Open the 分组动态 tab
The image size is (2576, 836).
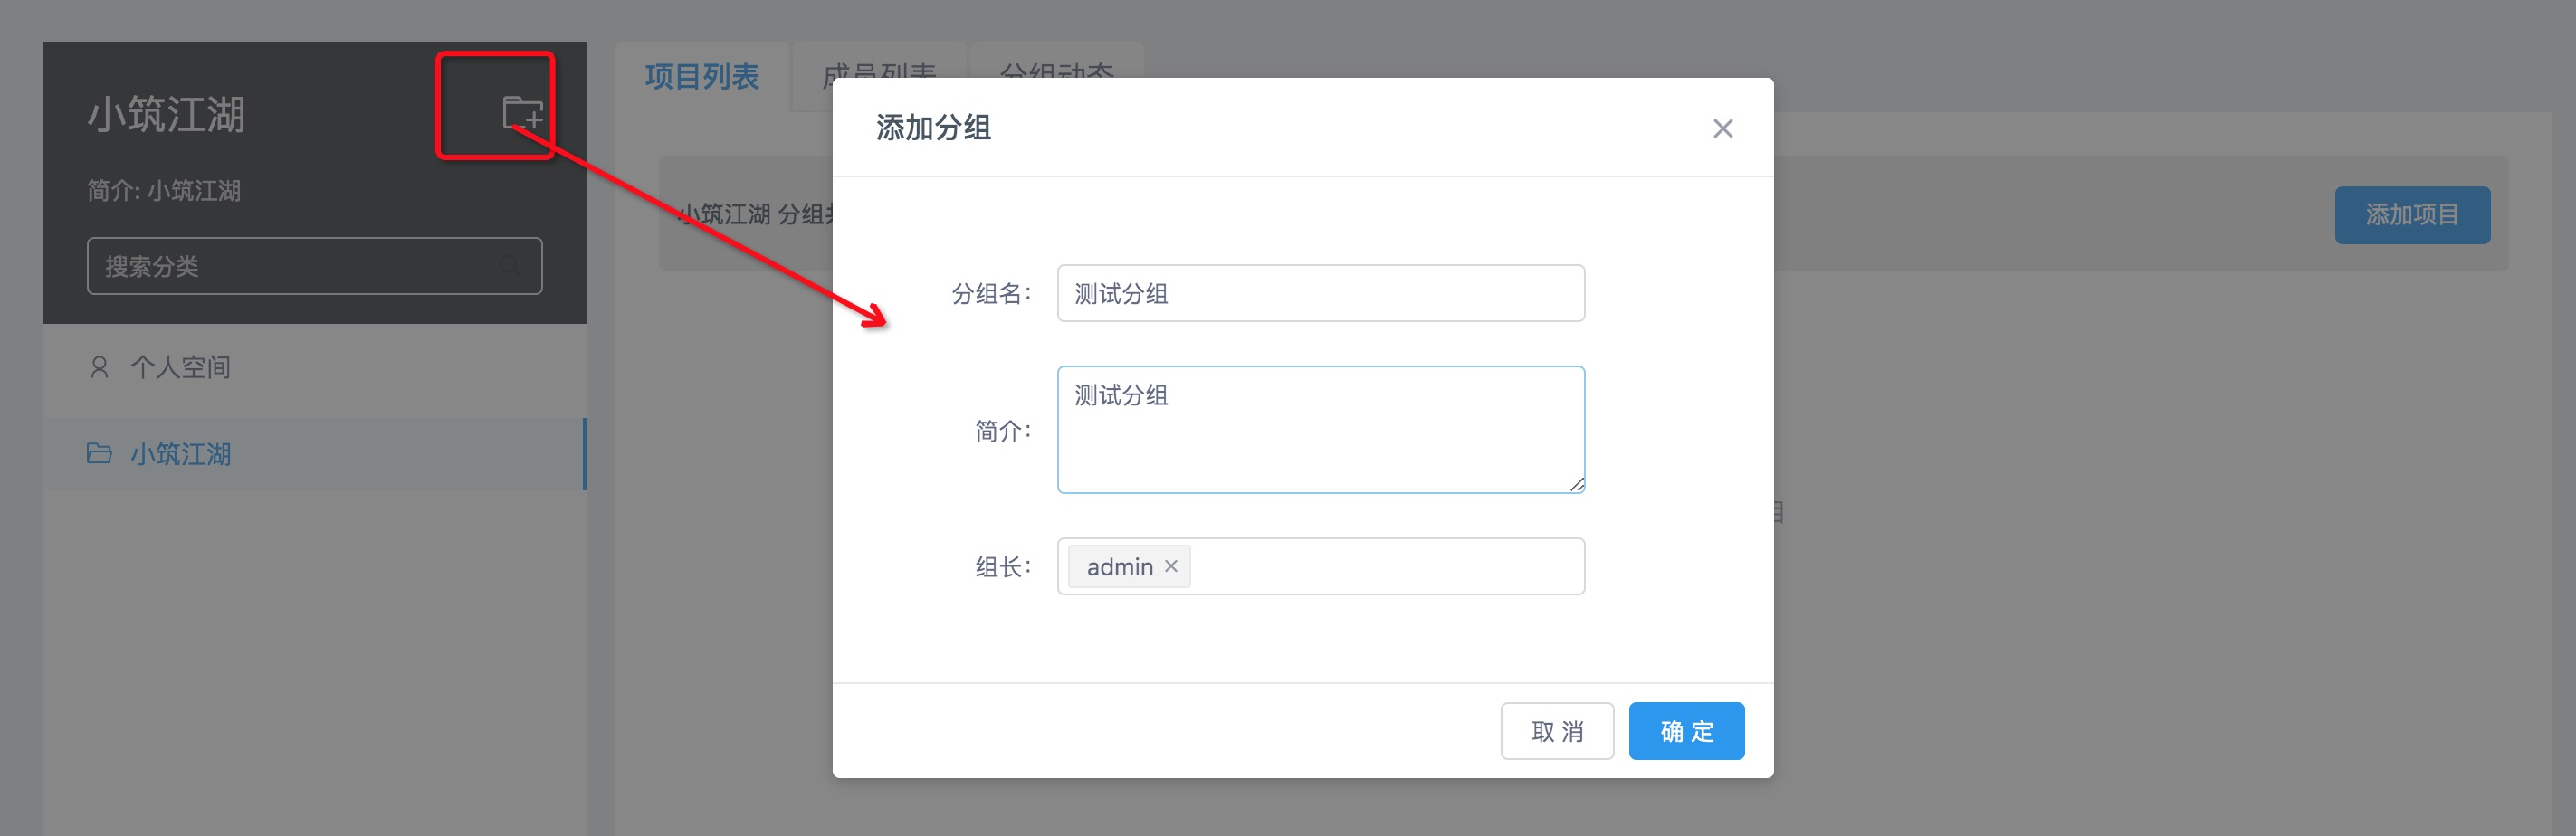1057,73
